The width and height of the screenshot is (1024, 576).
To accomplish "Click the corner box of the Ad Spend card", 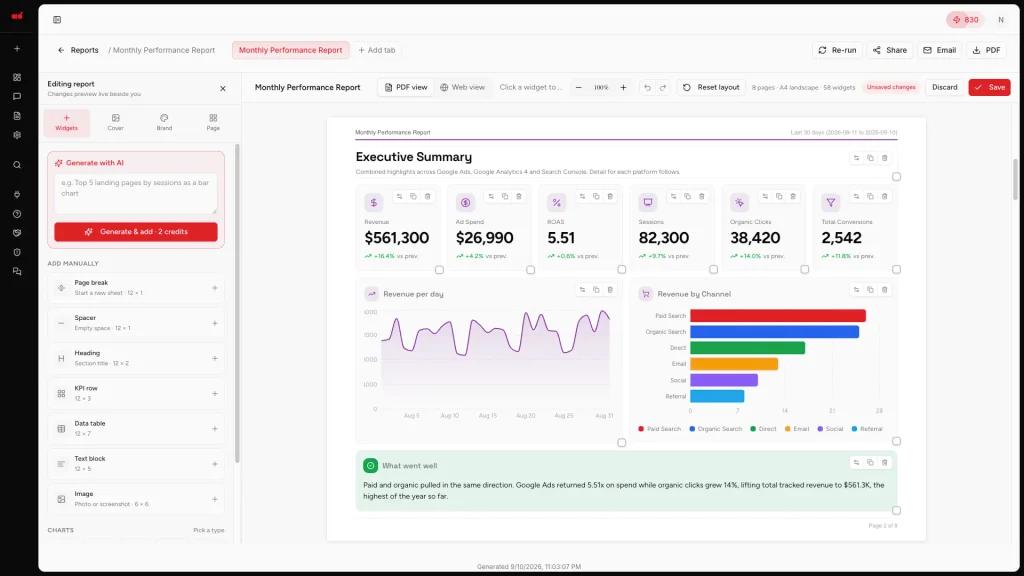I will click(x=530, y=270).
